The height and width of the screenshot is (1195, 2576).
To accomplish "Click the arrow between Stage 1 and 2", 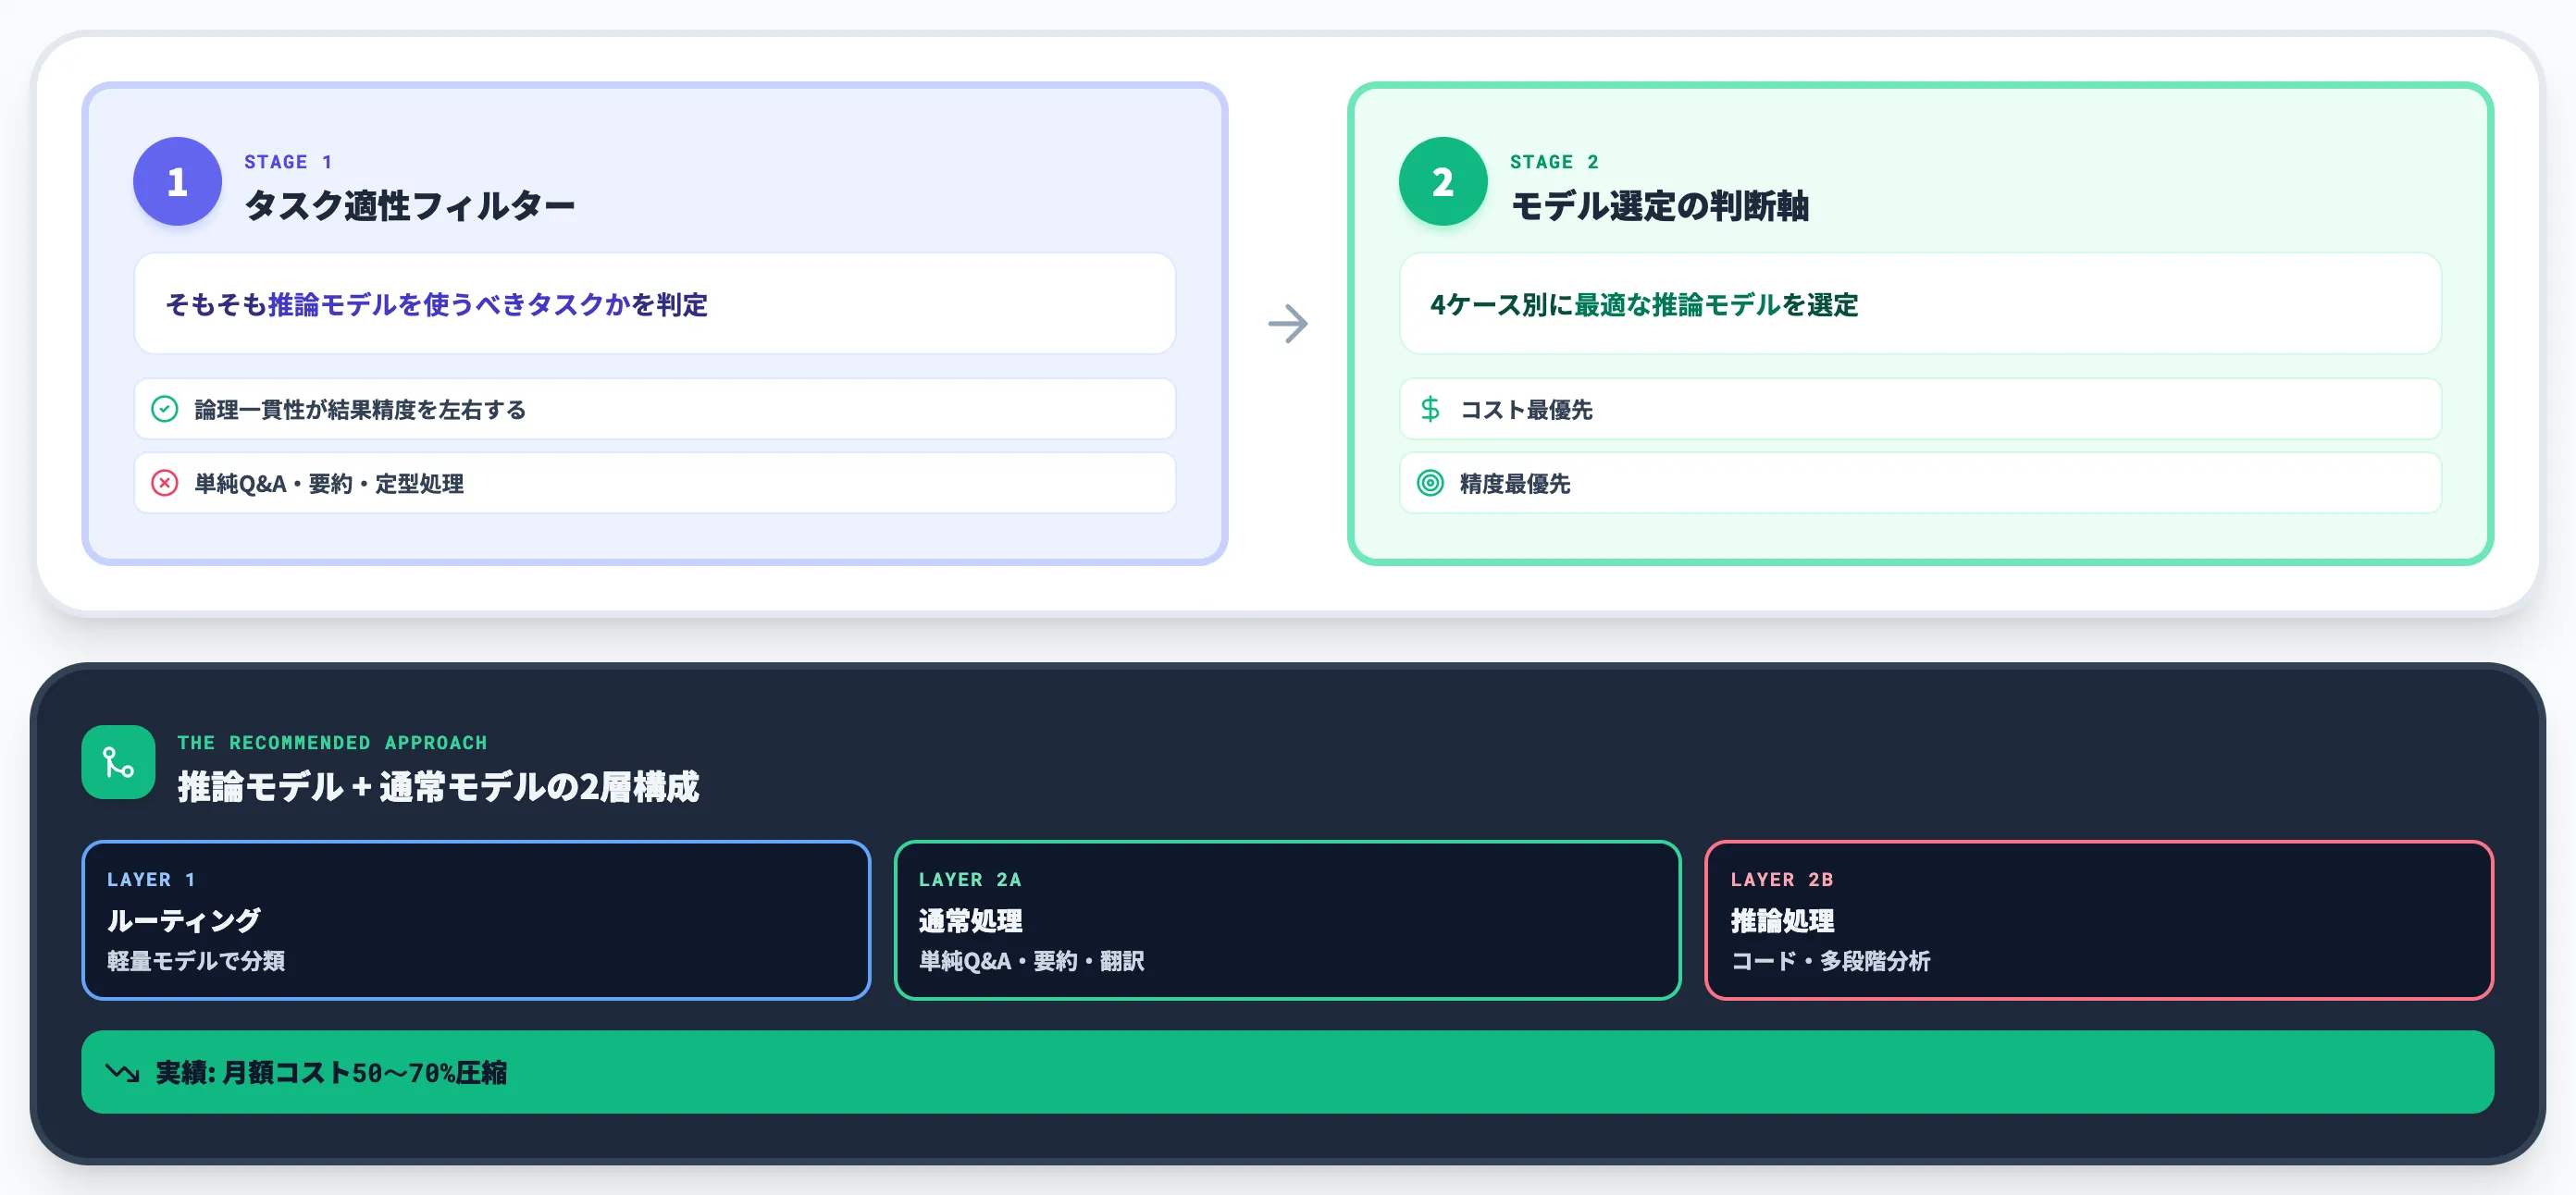I will click(1288, 323).
